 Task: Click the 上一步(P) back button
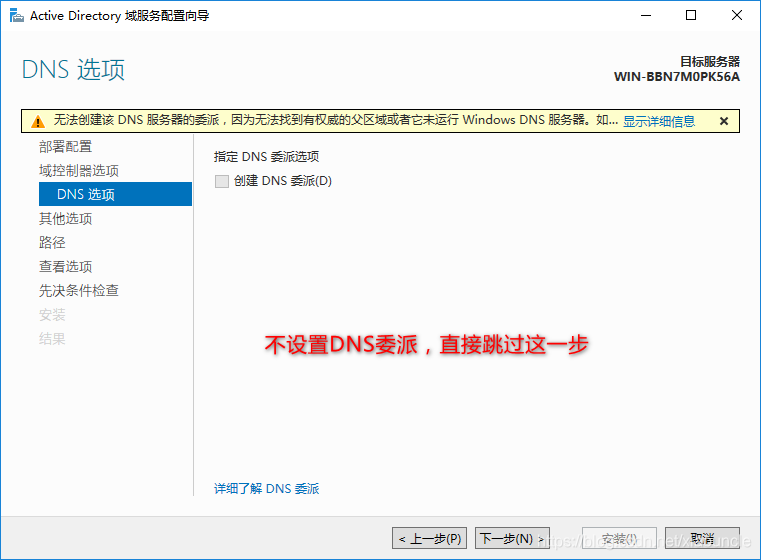(430, 538)
